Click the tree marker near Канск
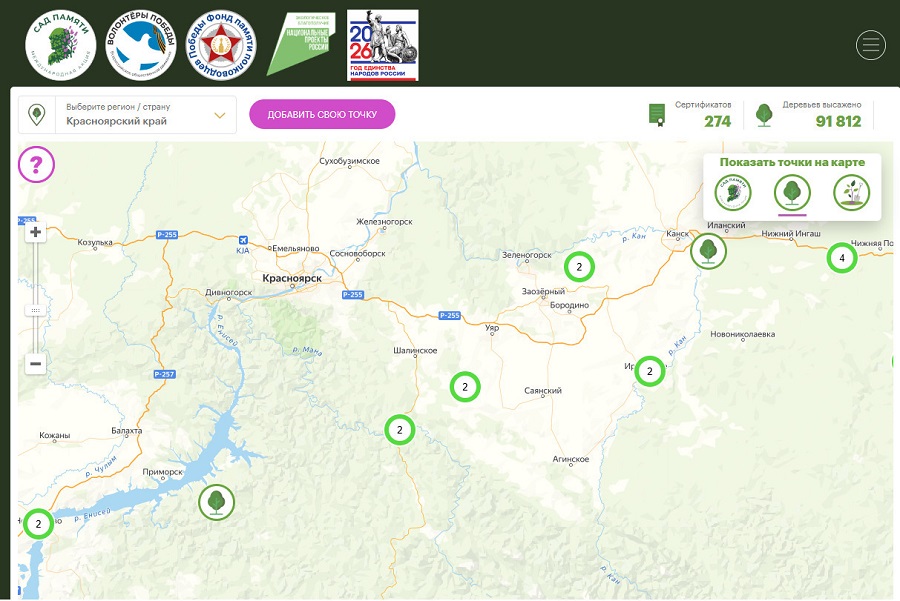 click(708, 250)
